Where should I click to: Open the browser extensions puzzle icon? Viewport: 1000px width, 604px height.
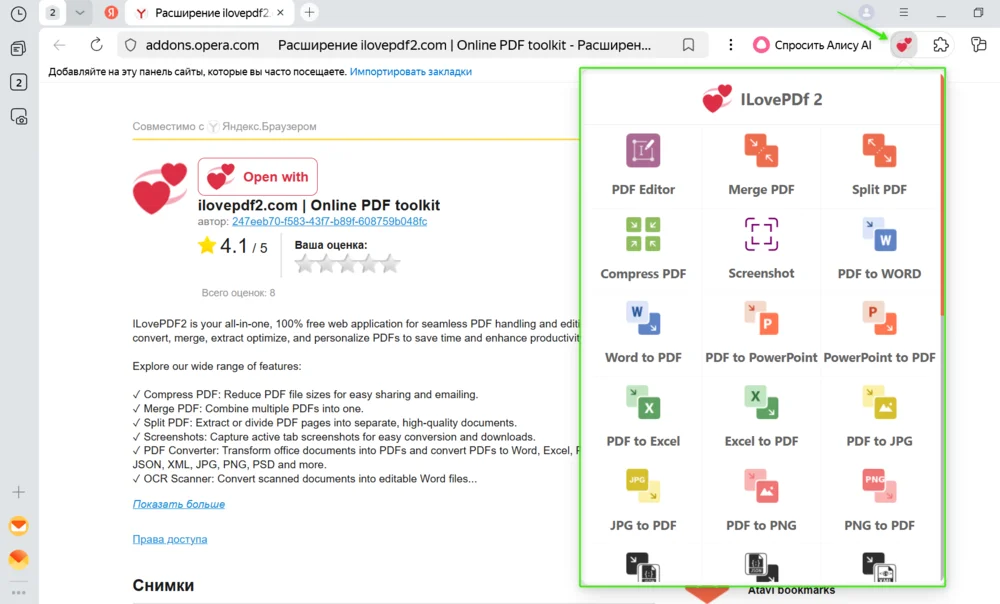[x=941, y=45]
